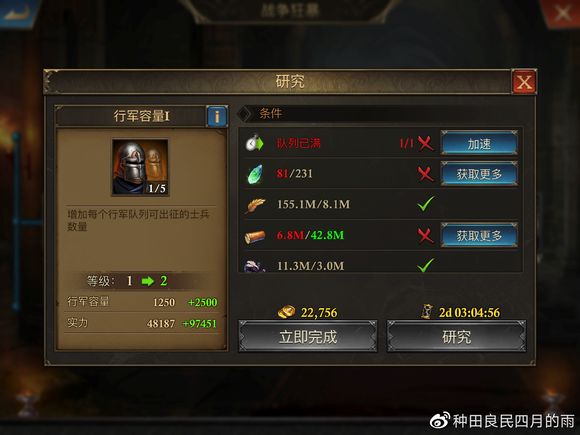This screenshot has width=580, height=435.
Task: Select the green checkmark on the food row
Action: [x=426, y=204]
